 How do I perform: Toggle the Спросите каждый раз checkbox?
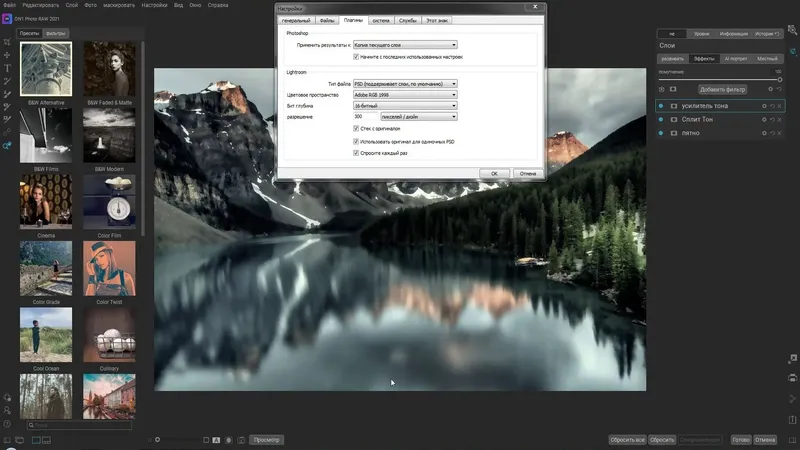click(356, 153)
